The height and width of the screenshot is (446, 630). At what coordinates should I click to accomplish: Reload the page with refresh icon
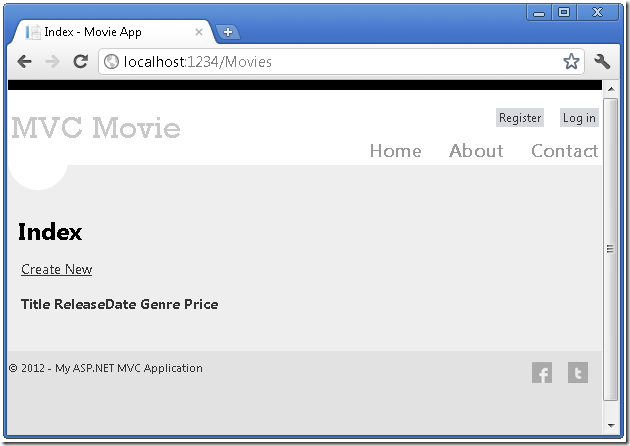[81, 62]
